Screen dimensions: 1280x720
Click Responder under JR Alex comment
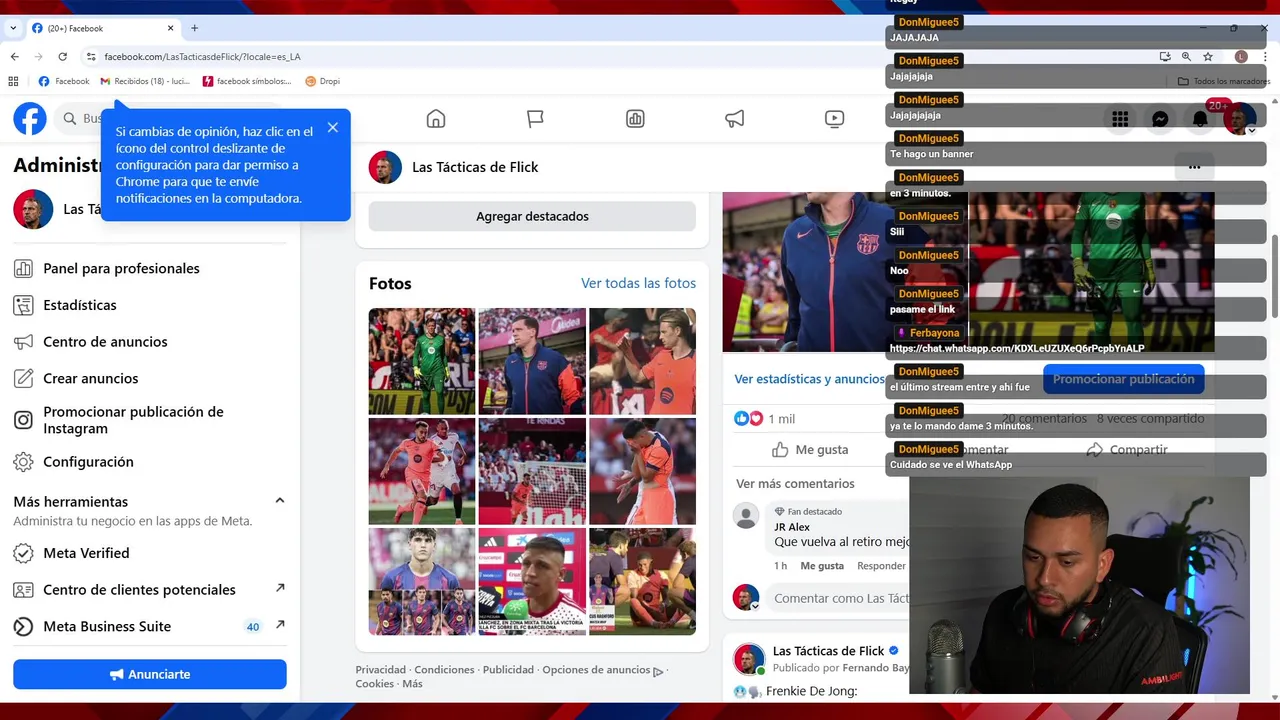click(881, 566)
